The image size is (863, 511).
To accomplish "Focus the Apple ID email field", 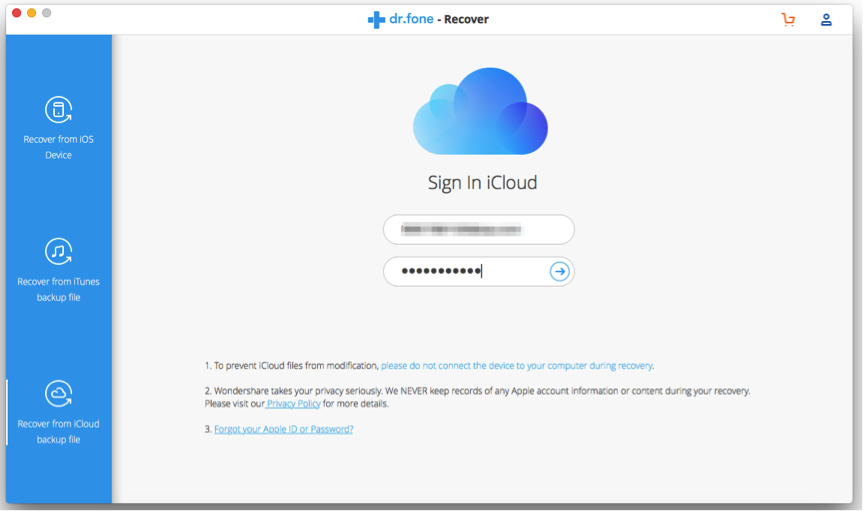I will (x=479, y=230).
